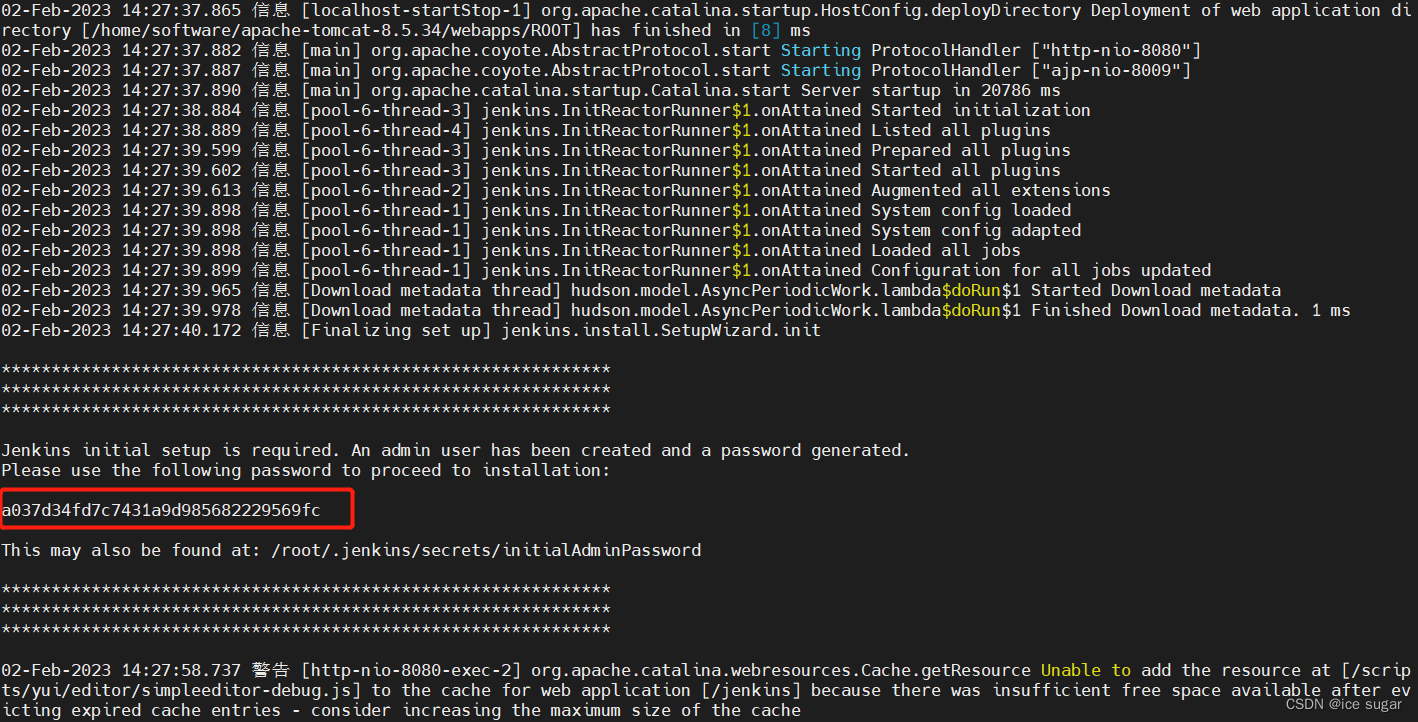Click the "Started all plugins" log message

[966, 170]
